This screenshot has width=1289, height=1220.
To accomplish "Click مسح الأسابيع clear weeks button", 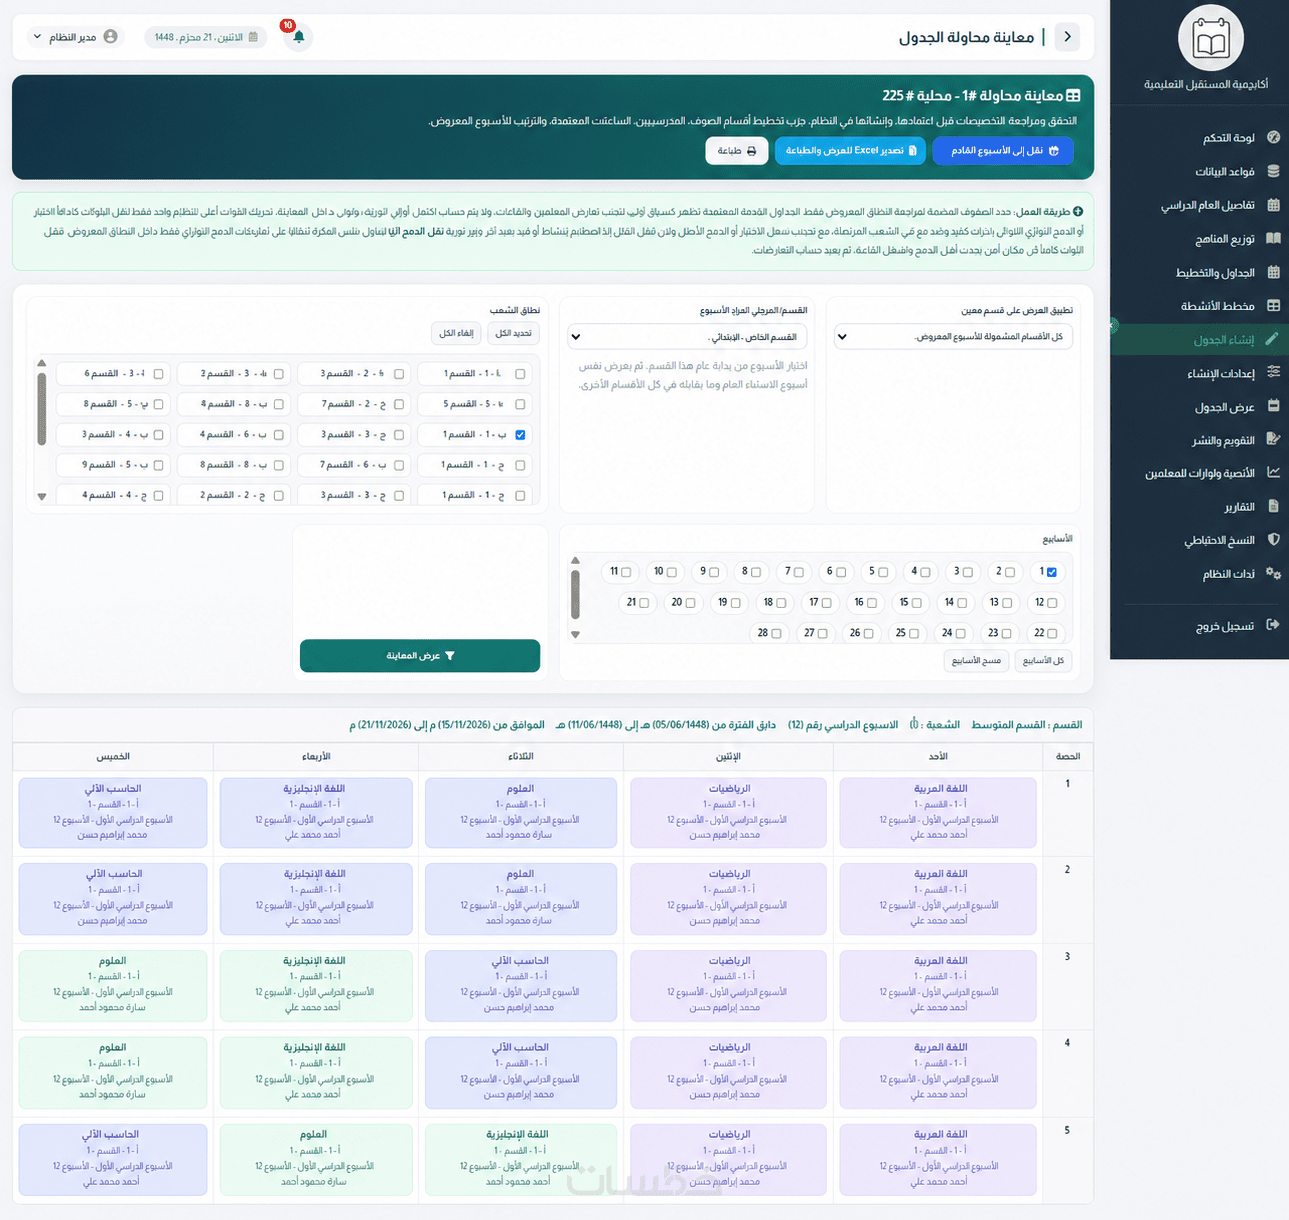I will tap(976, 661).
